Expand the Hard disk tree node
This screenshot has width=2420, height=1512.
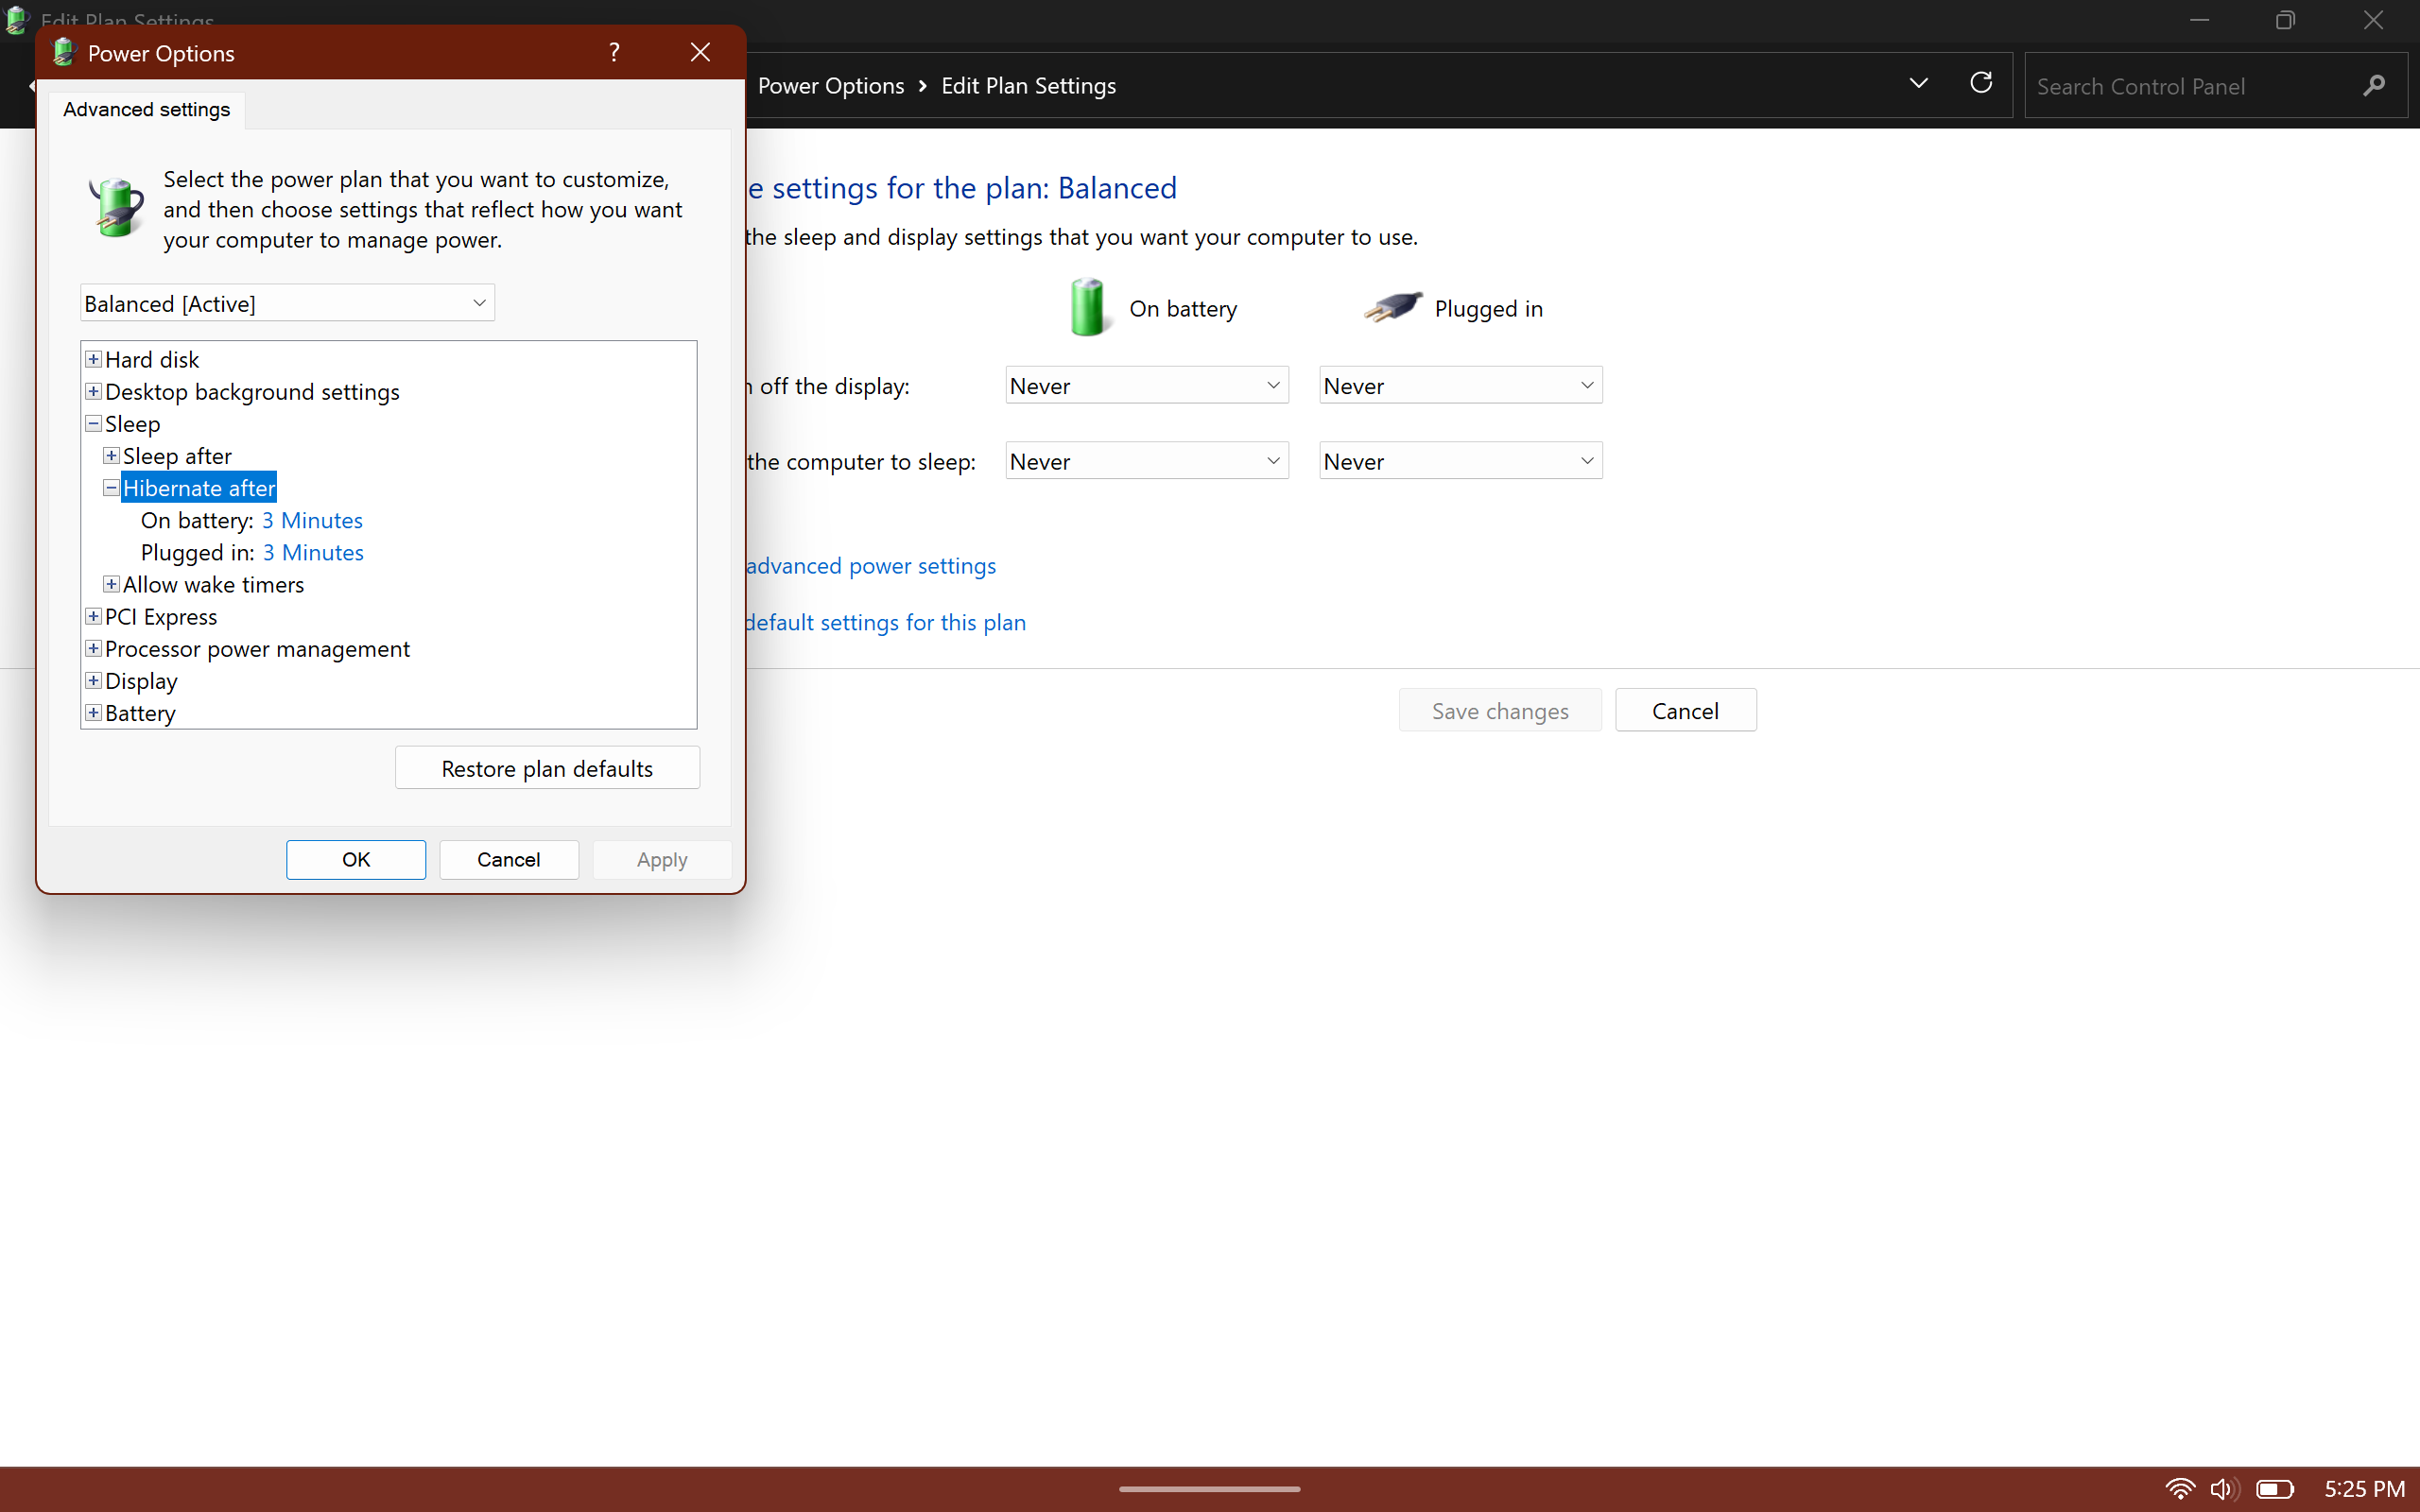click(x=93, y=359)
